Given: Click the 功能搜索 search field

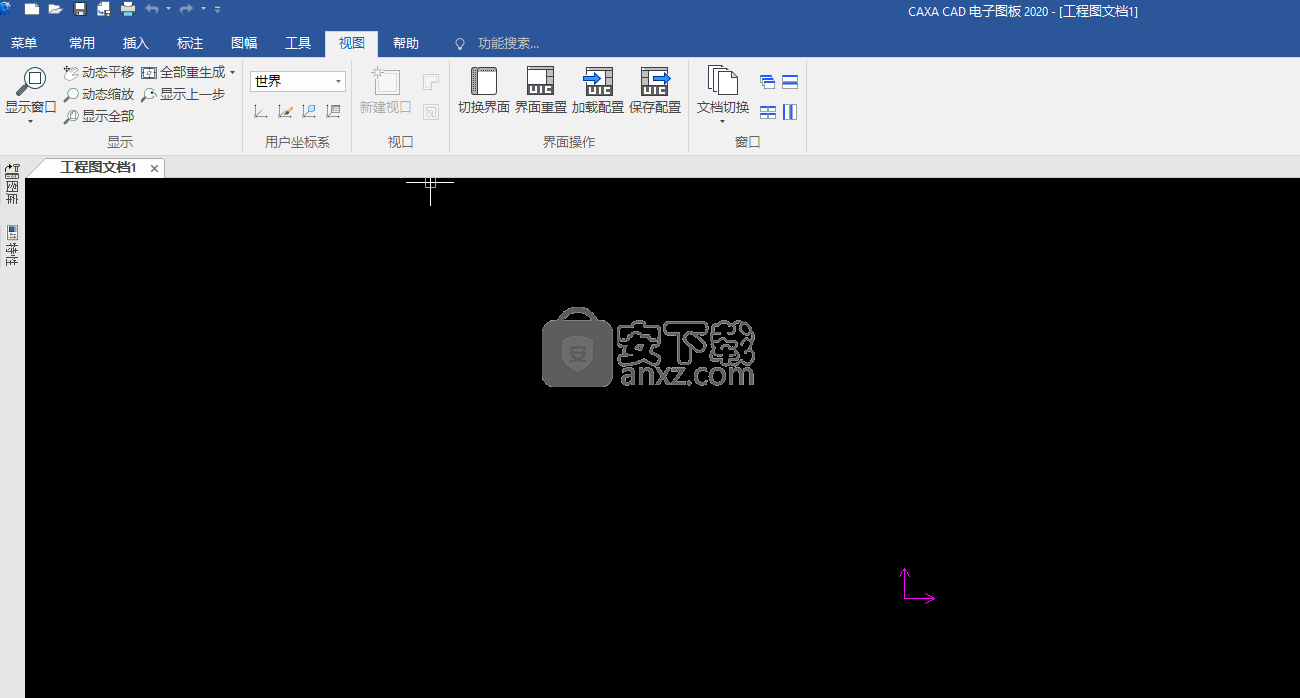Looking at the screenshot, I should coord(508,43).
